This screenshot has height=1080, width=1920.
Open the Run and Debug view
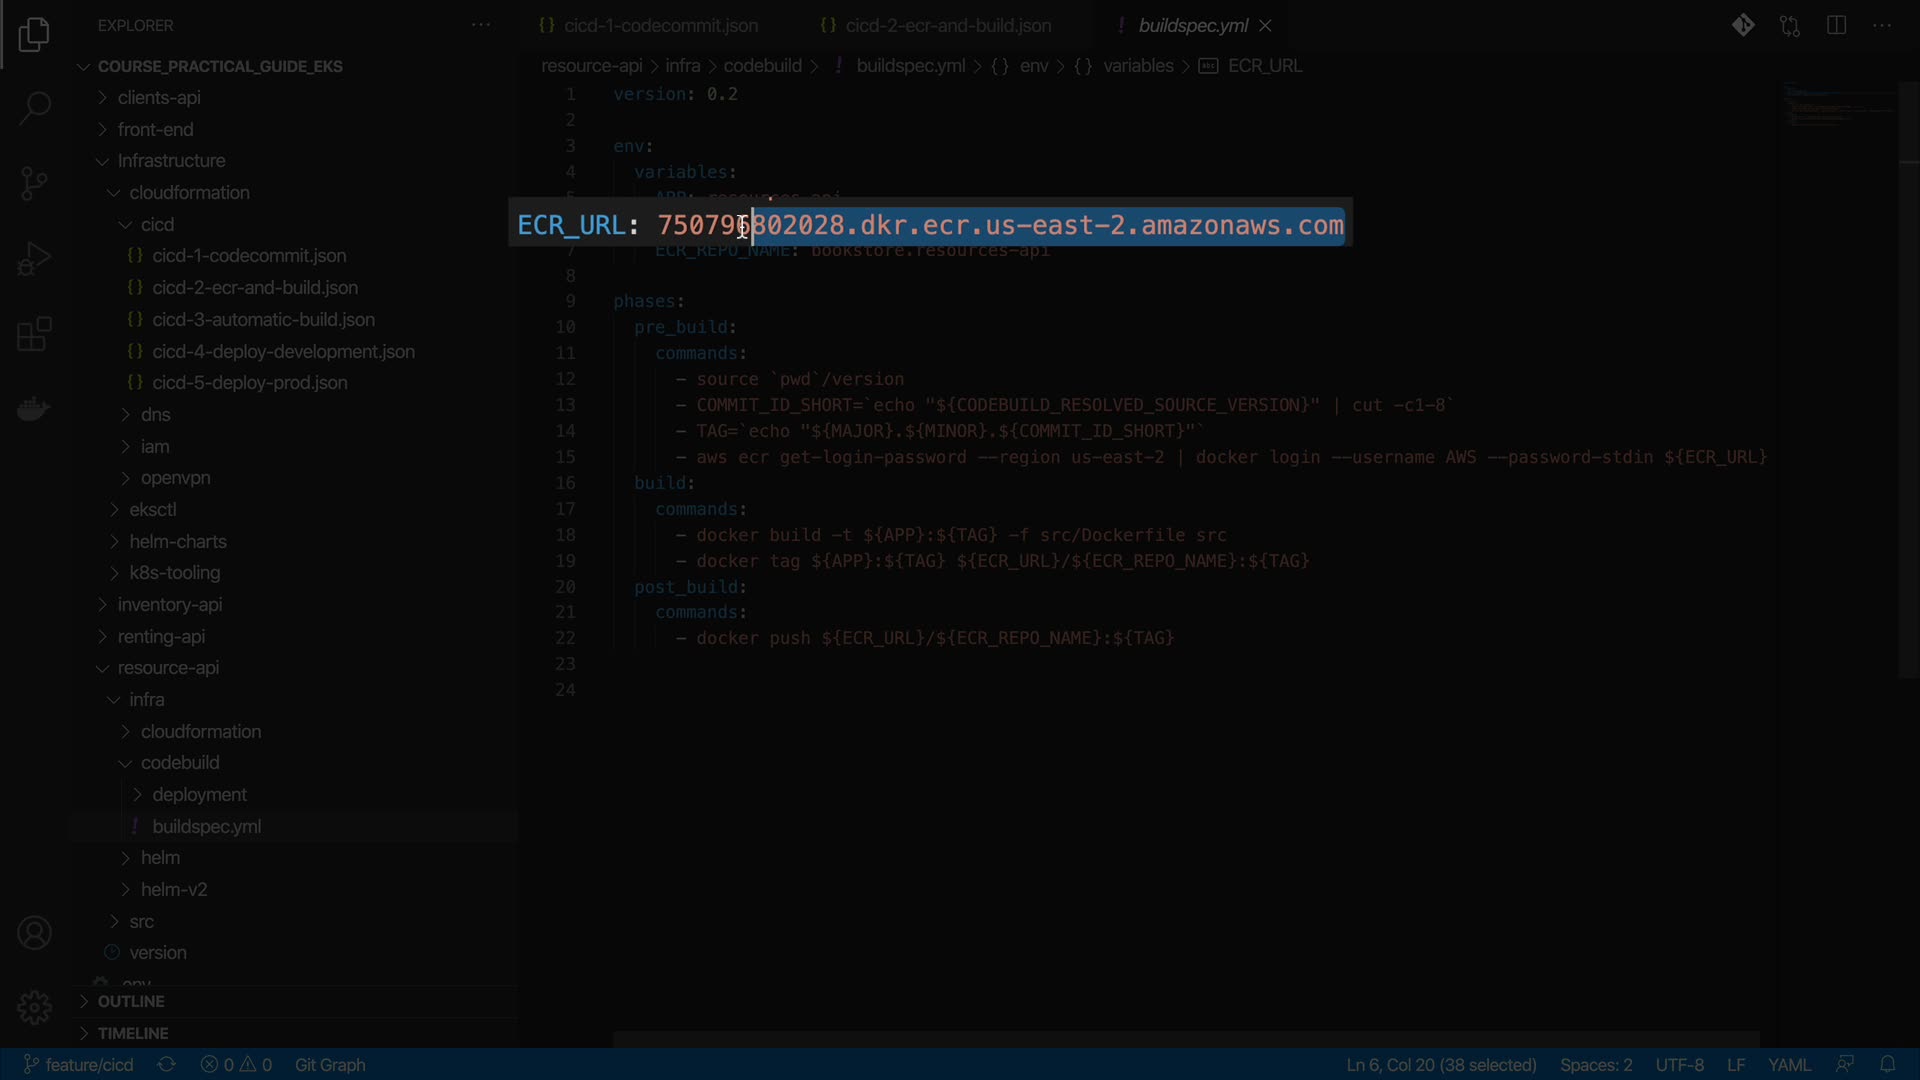tap(34, 259)
